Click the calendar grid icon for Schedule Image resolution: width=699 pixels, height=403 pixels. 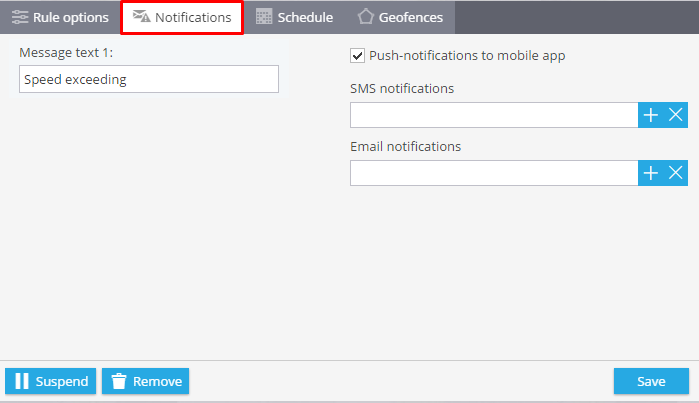coord(264,17)
